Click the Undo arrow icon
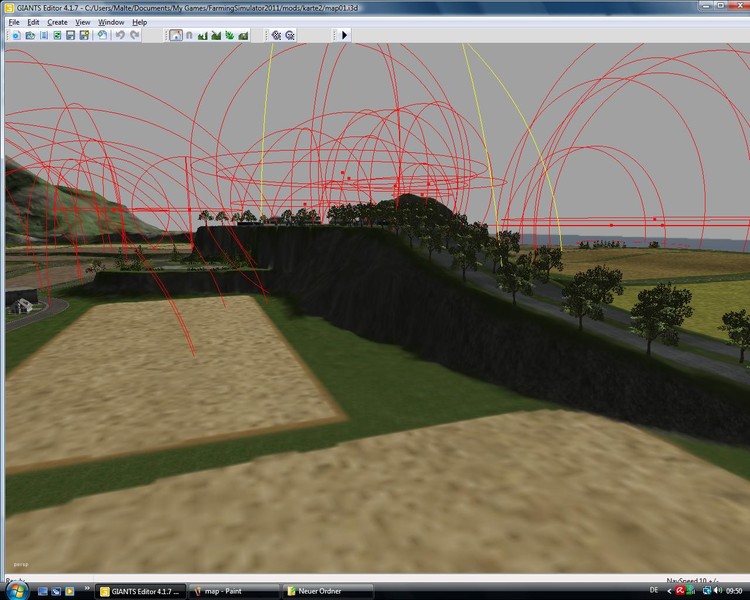The image size is (750, 600). (121, 35)
